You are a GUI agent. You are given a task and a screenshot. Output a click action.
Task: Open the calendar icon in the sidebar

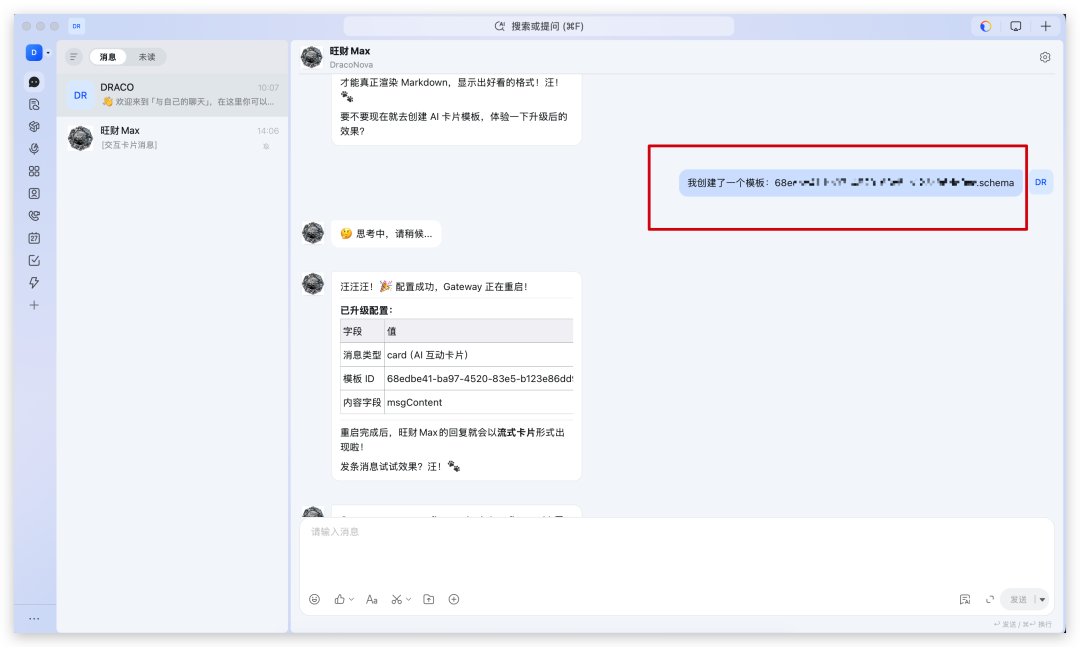(34, 238)
